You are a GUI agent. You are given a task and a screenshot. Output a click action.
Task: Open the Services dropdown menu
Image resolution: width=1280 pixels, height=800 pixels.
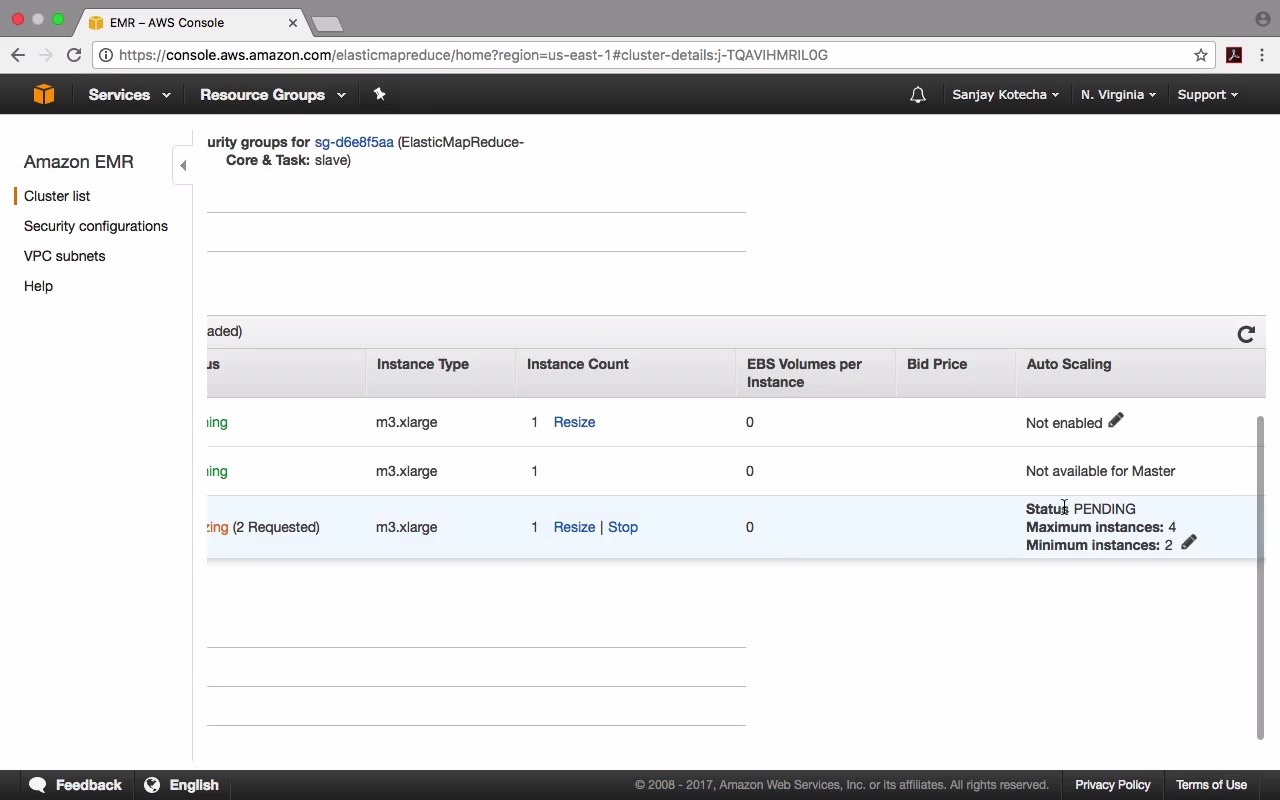click(x=129, y=95)
